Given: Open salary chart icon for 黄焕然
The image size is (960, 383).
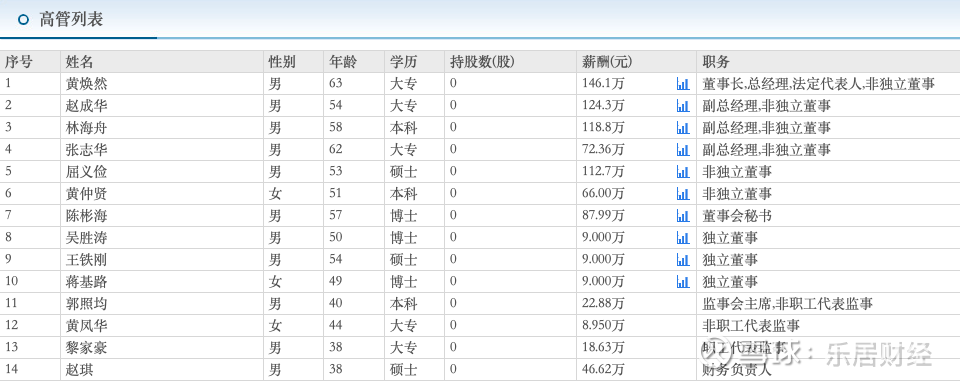Looking at the screenshot, I should tap(683, 84).
